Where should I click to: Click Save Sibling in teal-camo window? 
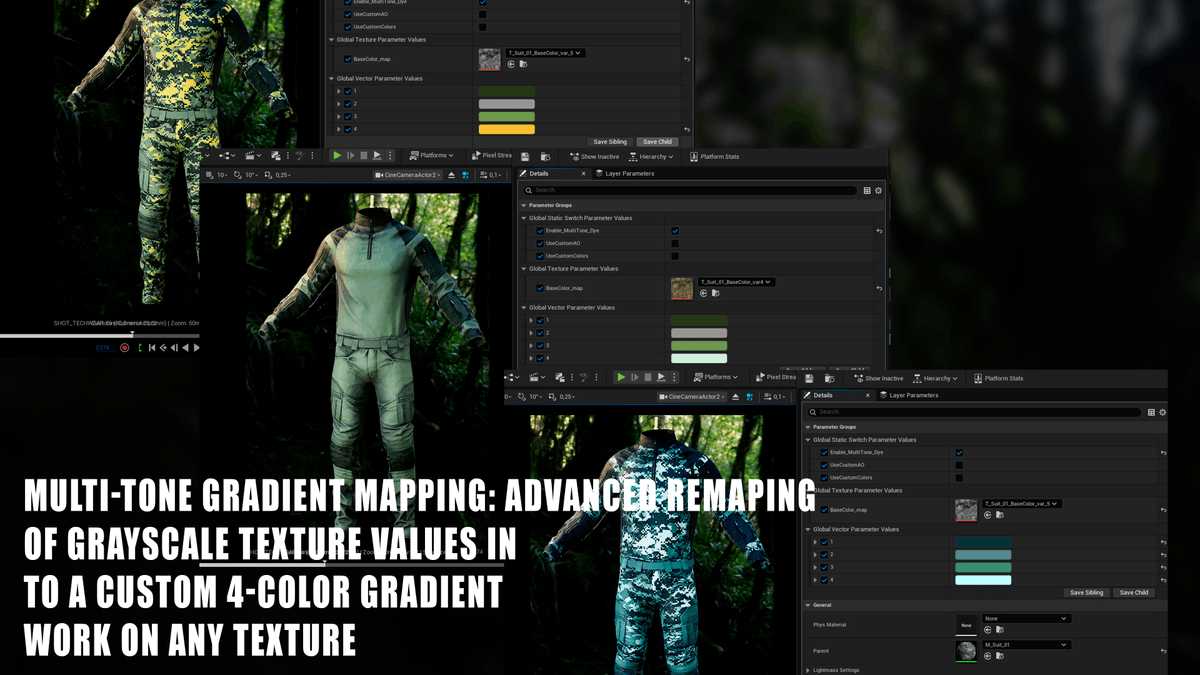[x=1087, y=593]
